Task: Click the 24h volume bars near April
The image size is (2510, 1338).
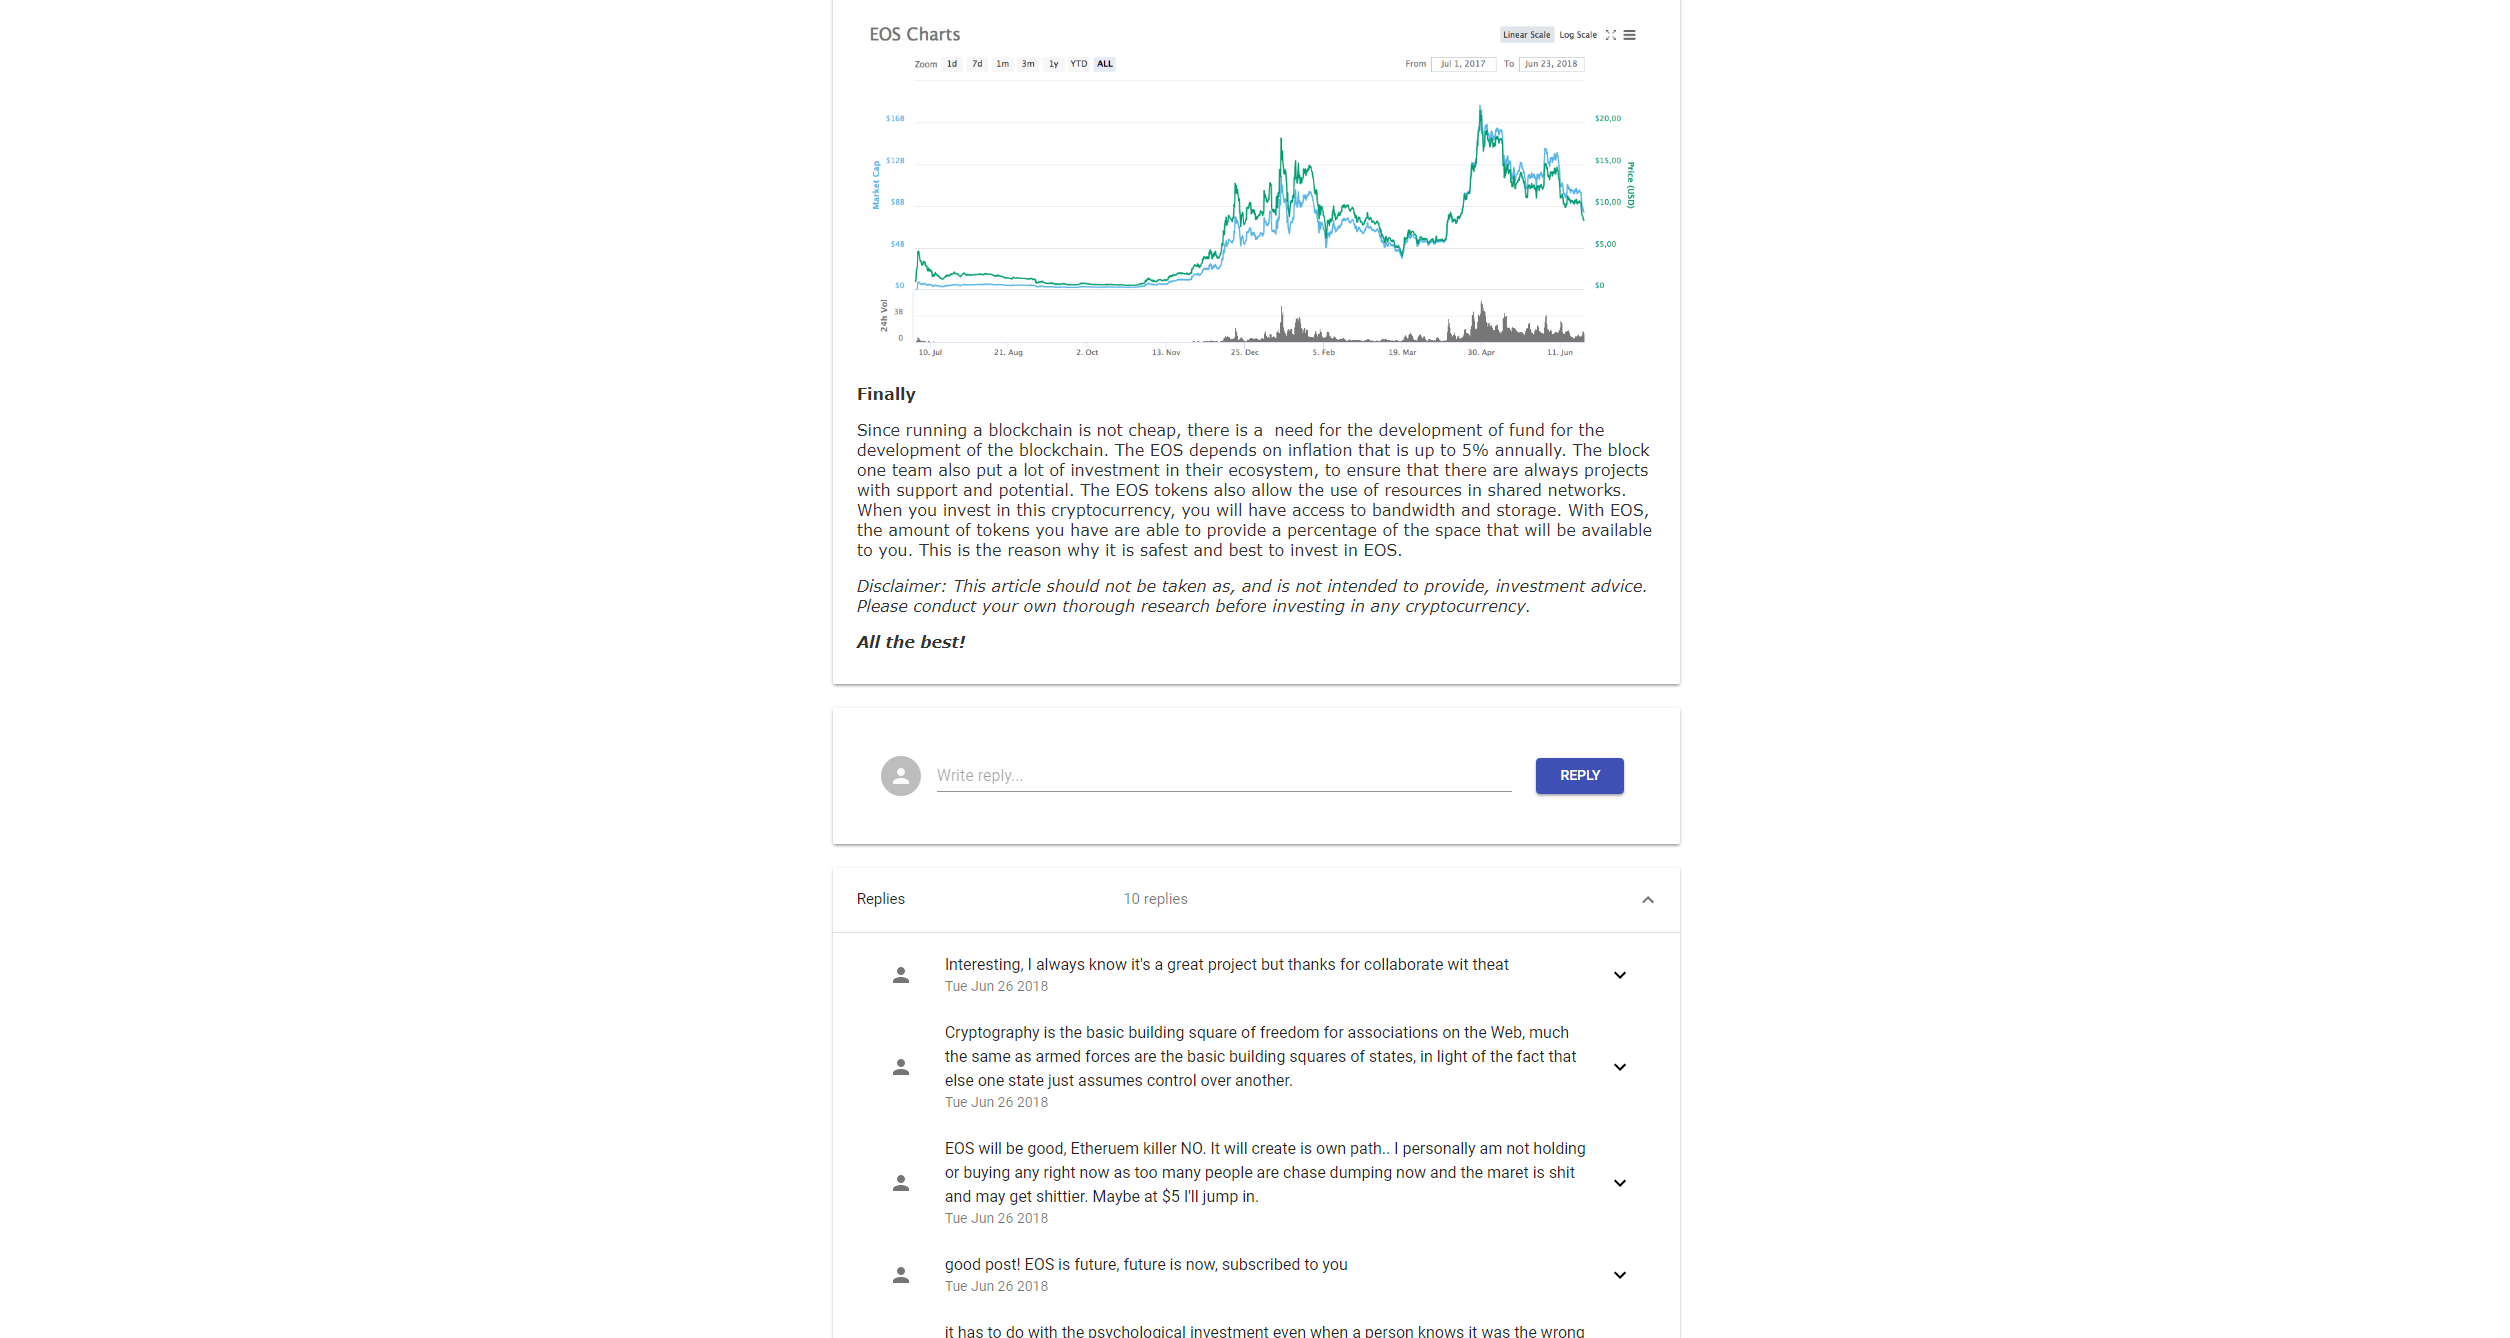Action: [1482, 325]
